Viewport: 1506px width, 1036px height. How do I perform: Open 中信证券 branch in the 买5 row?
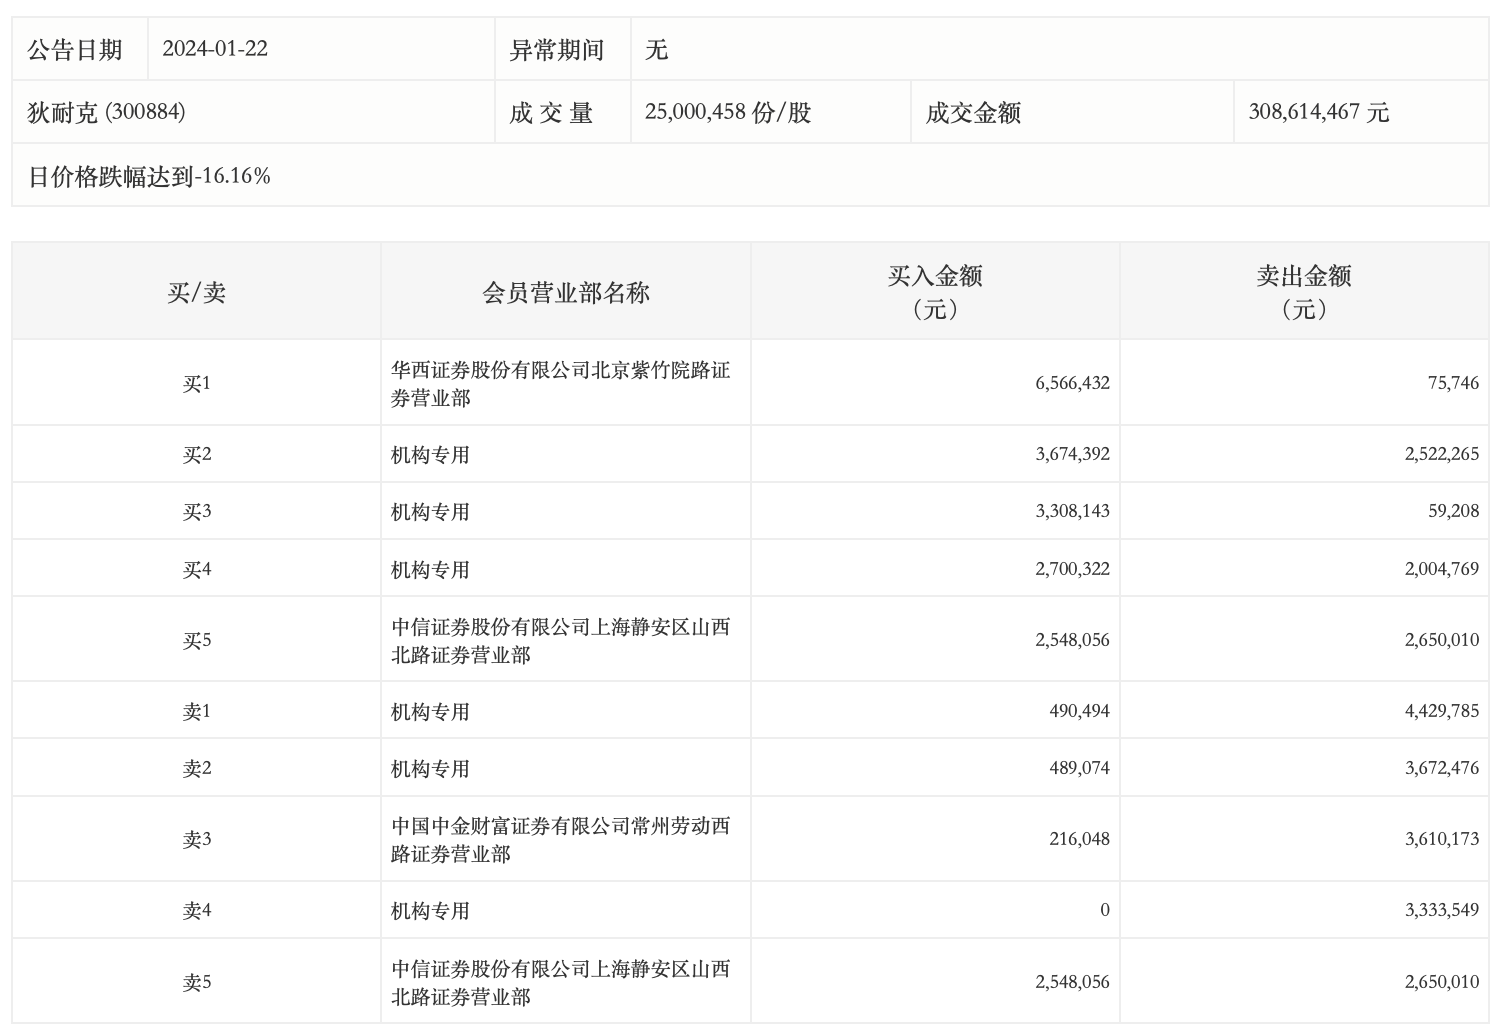click(560, 641)
